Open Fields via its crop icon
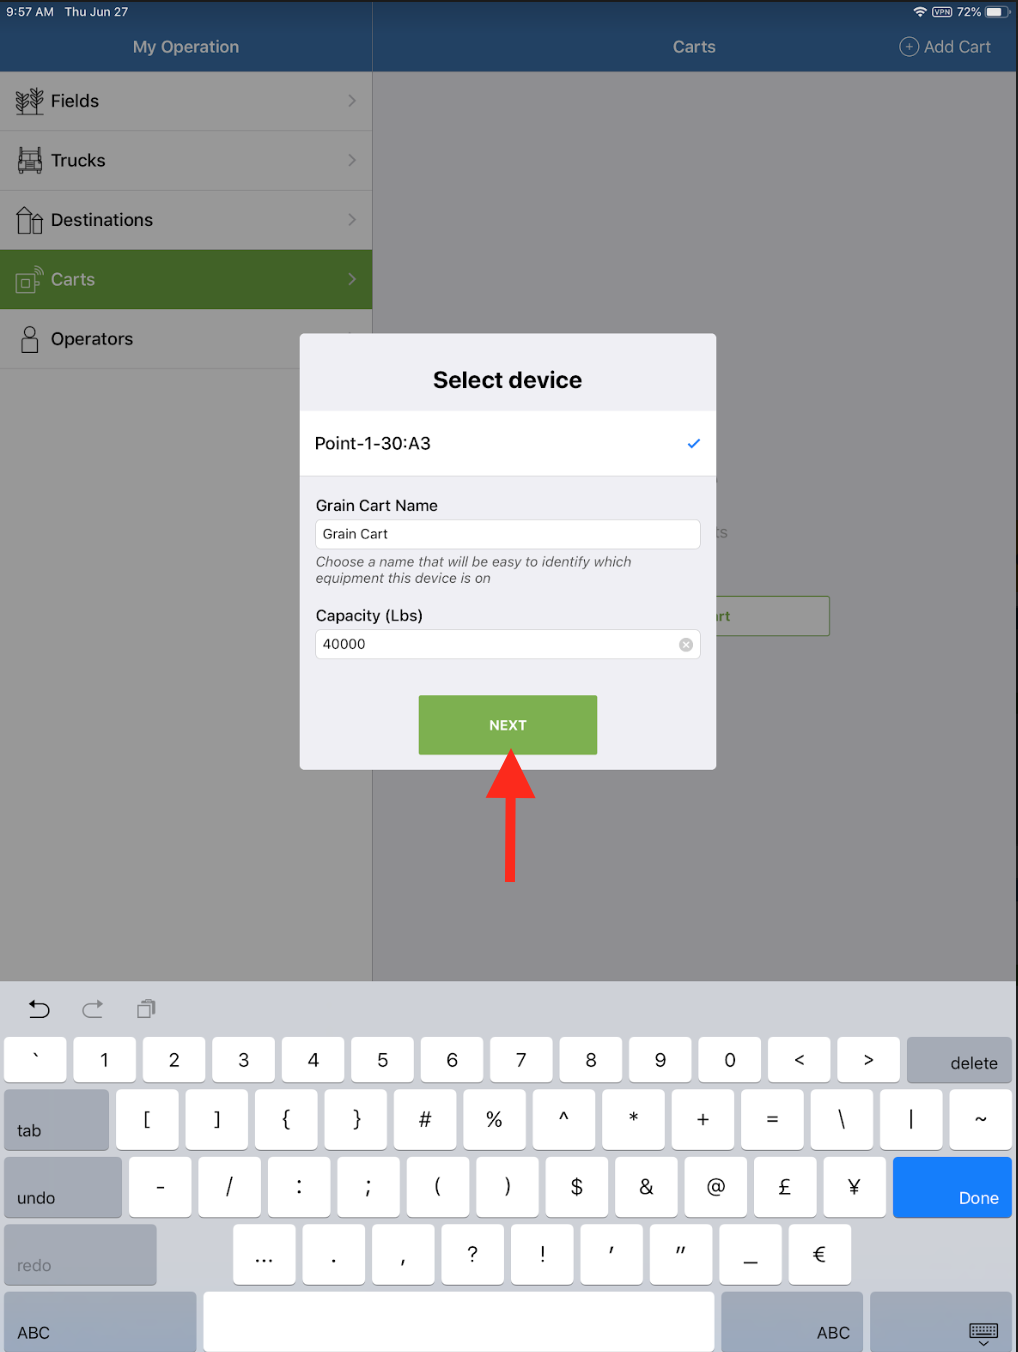 [x=29, y=101]
